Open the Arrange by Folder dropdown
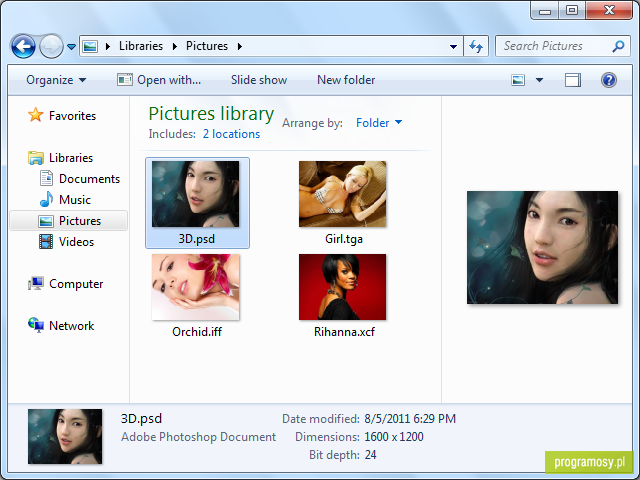640x480 pixels. [378, 123]
